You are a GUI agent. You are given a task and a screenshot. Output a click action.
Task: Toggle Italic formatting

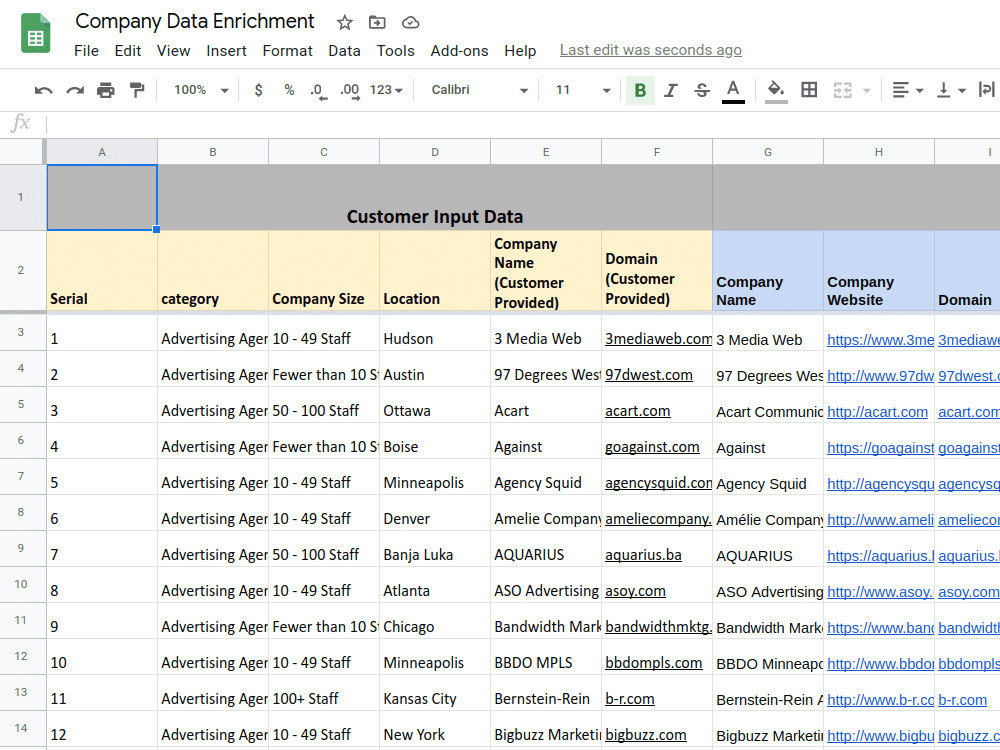[671, 91]
